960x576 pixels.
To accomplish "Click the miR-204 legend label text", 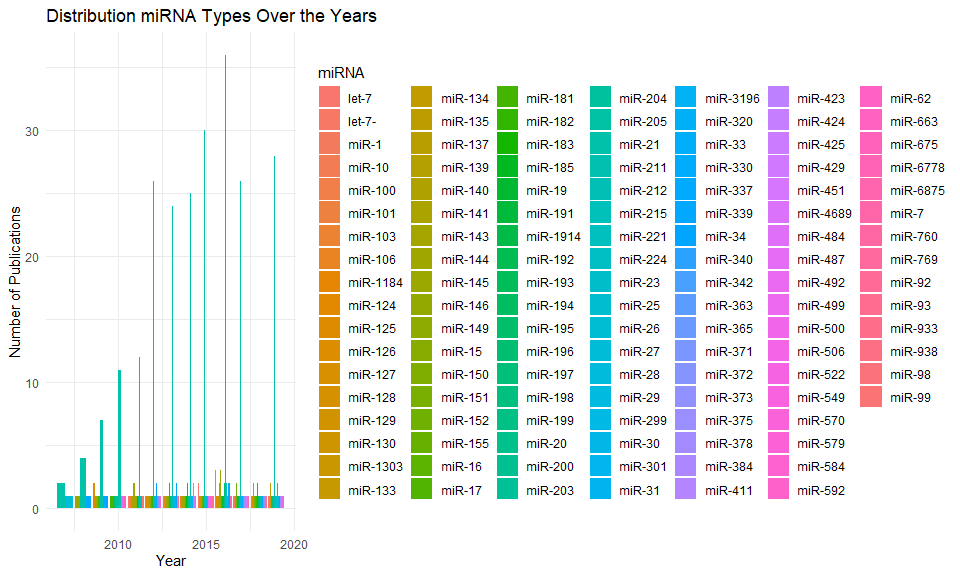I will coord(642,98).
